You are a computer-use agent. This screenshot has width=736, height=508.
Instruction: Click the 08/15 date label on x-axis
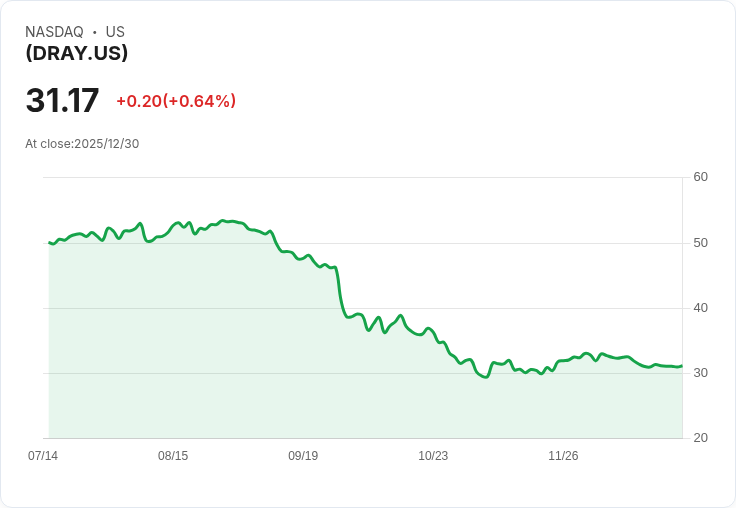(173, 455)
